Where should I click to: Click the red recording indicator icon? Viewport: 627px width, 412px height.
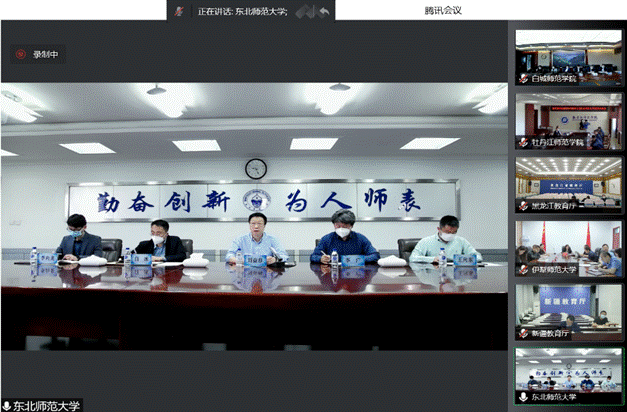pyautogui.click(x=20, y=55)
